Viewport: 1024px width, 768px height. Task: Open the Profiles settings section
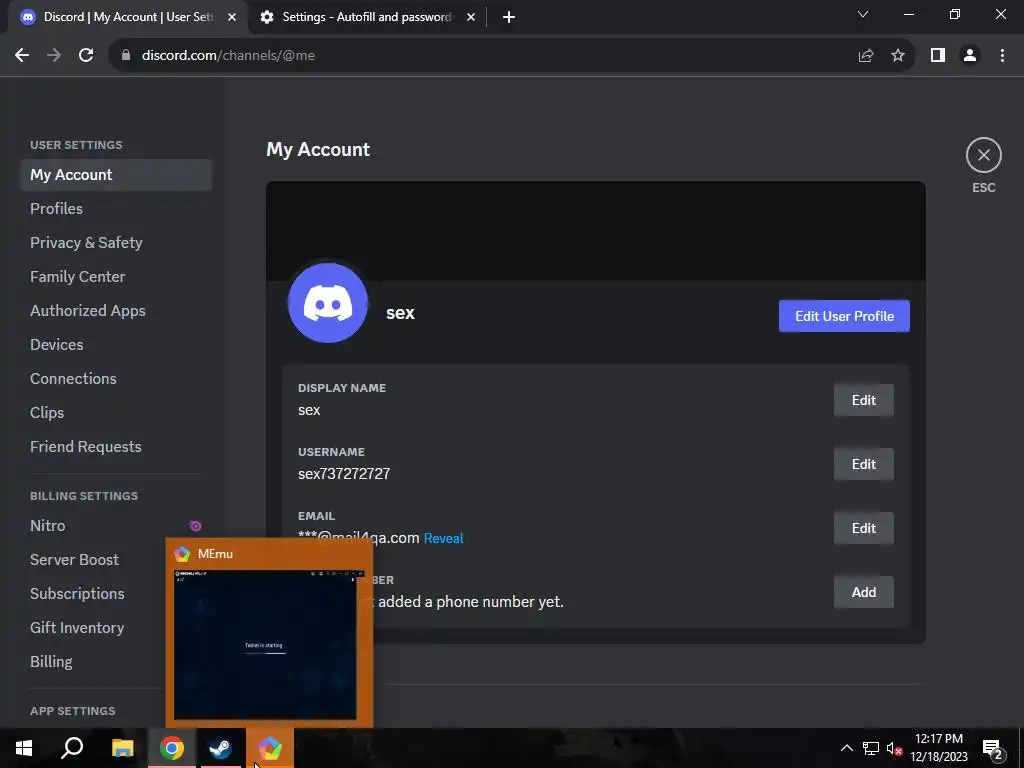(116, 209)
